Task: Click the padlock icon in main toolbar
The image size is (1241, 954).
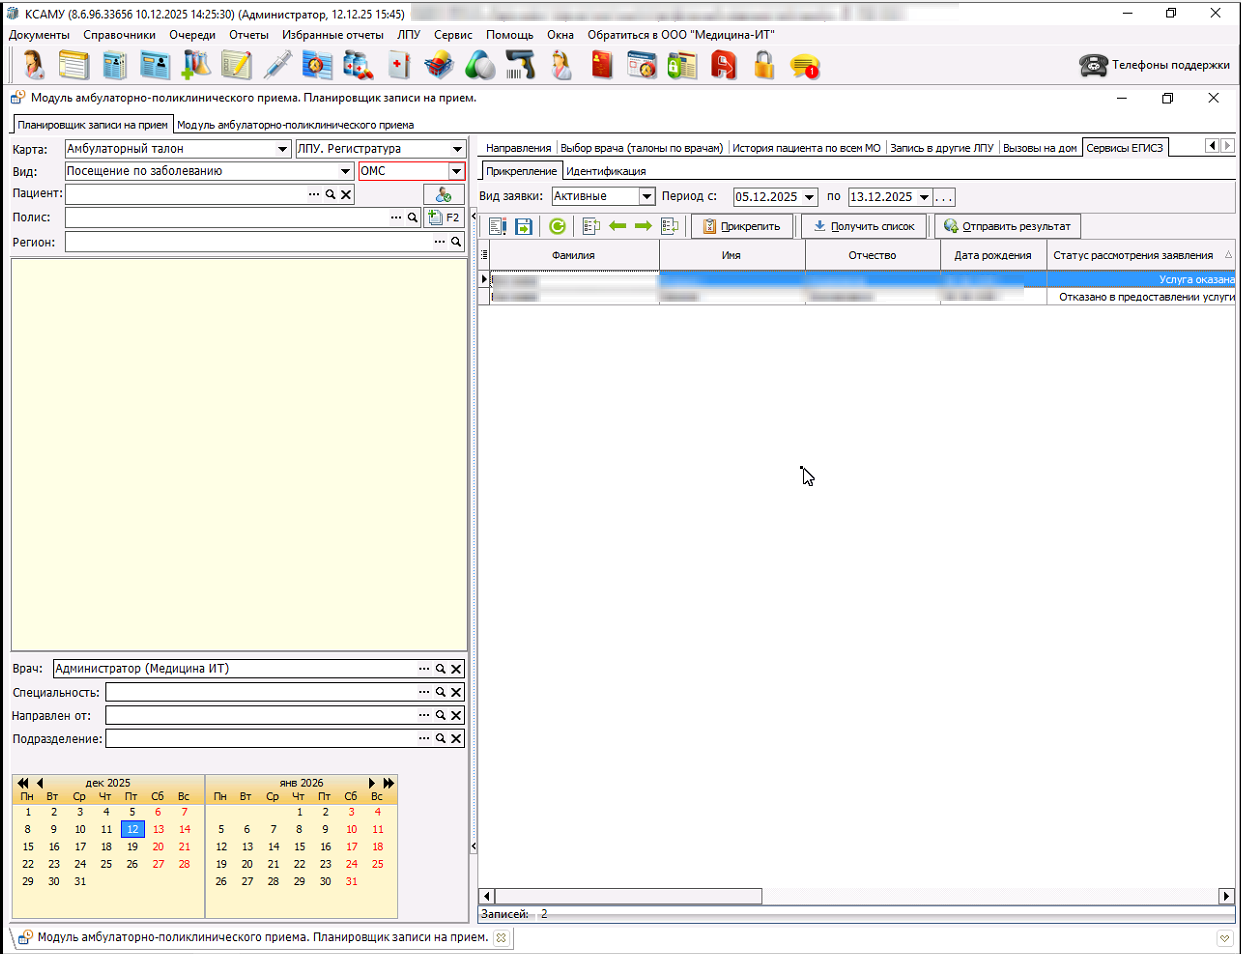Action: point(764,66)
